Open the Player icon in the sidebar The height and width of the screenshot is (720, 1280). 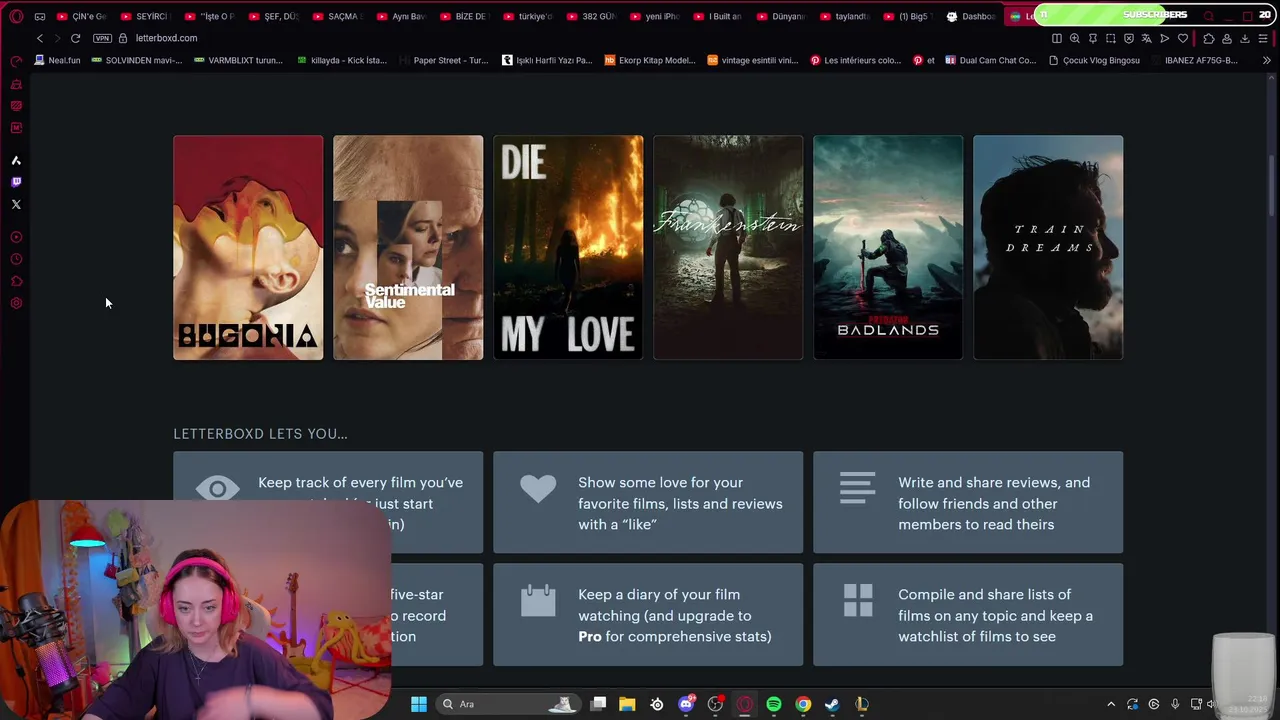pyautogui.click(x=16, y=237)
